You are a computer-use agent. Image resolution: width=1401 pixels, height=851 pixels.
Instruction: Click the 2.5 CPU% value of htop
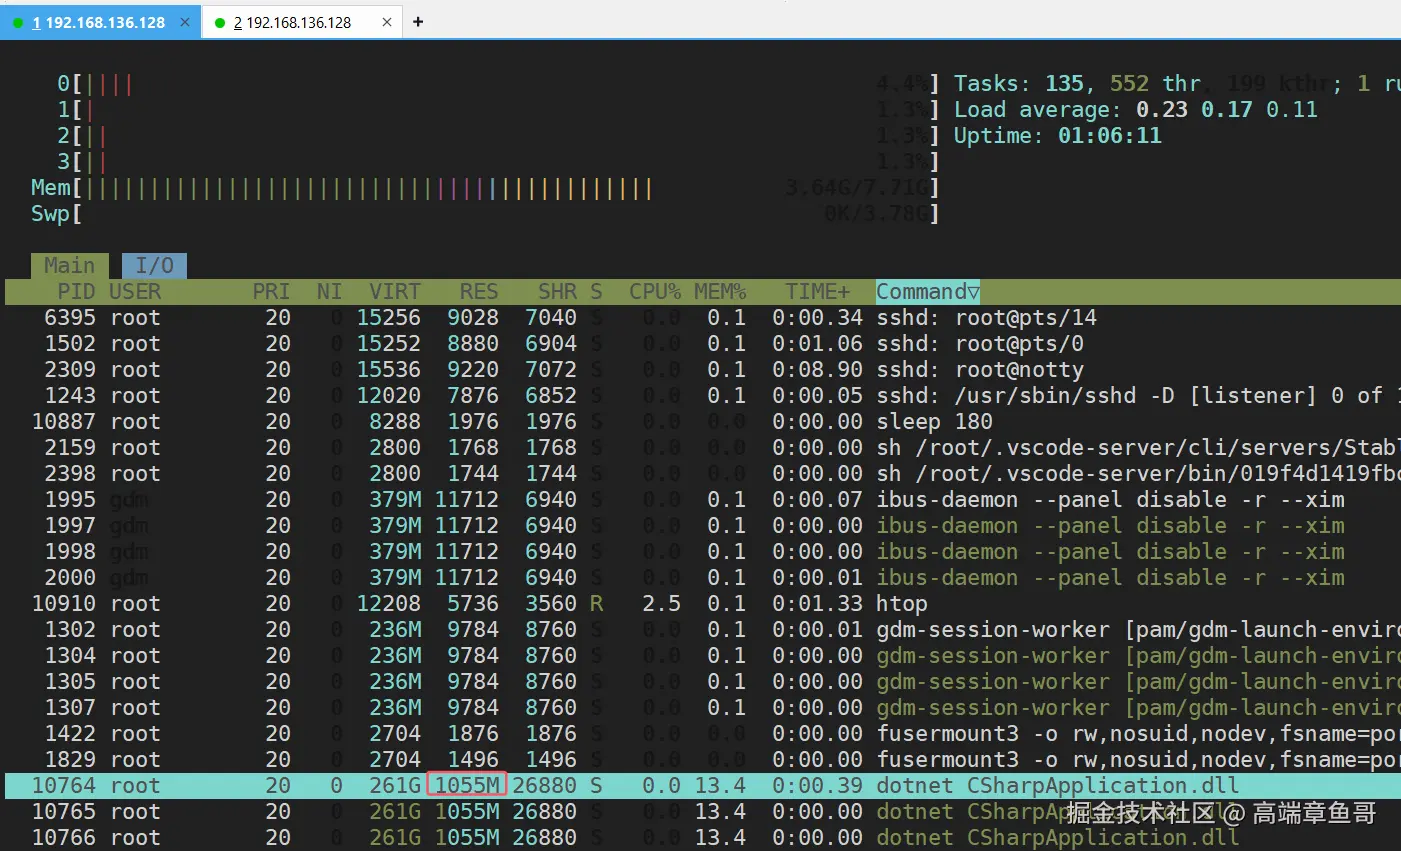[661, 604]
